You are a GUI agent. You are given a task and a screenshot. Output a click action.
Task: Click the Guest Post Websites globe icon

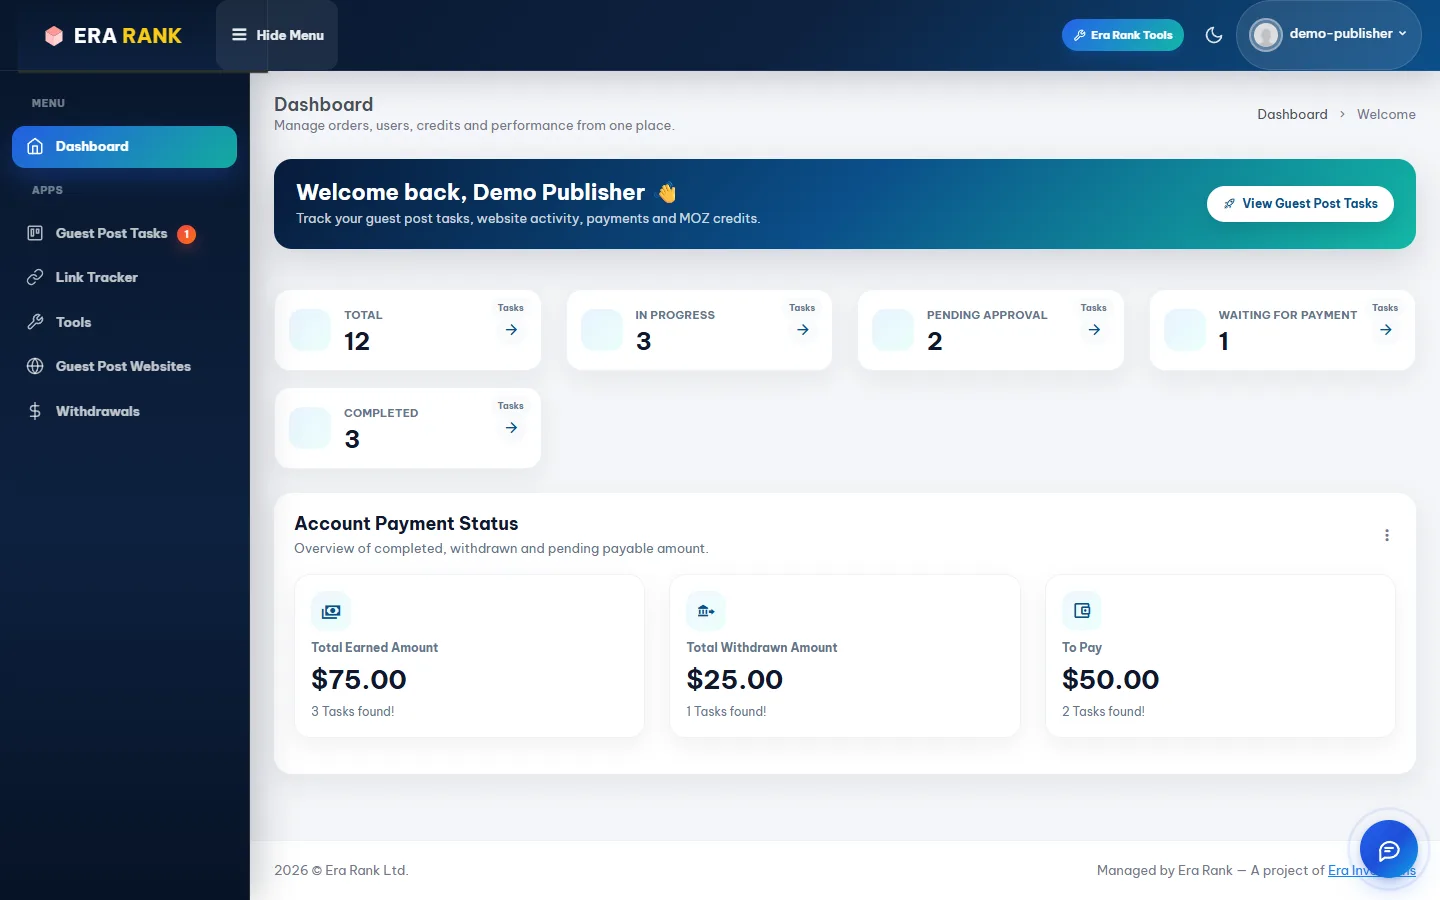click(35, 366)
